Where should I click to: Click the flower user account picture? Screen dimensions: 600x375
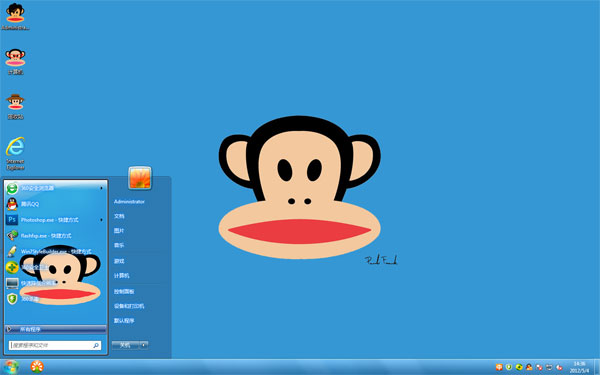140,178
